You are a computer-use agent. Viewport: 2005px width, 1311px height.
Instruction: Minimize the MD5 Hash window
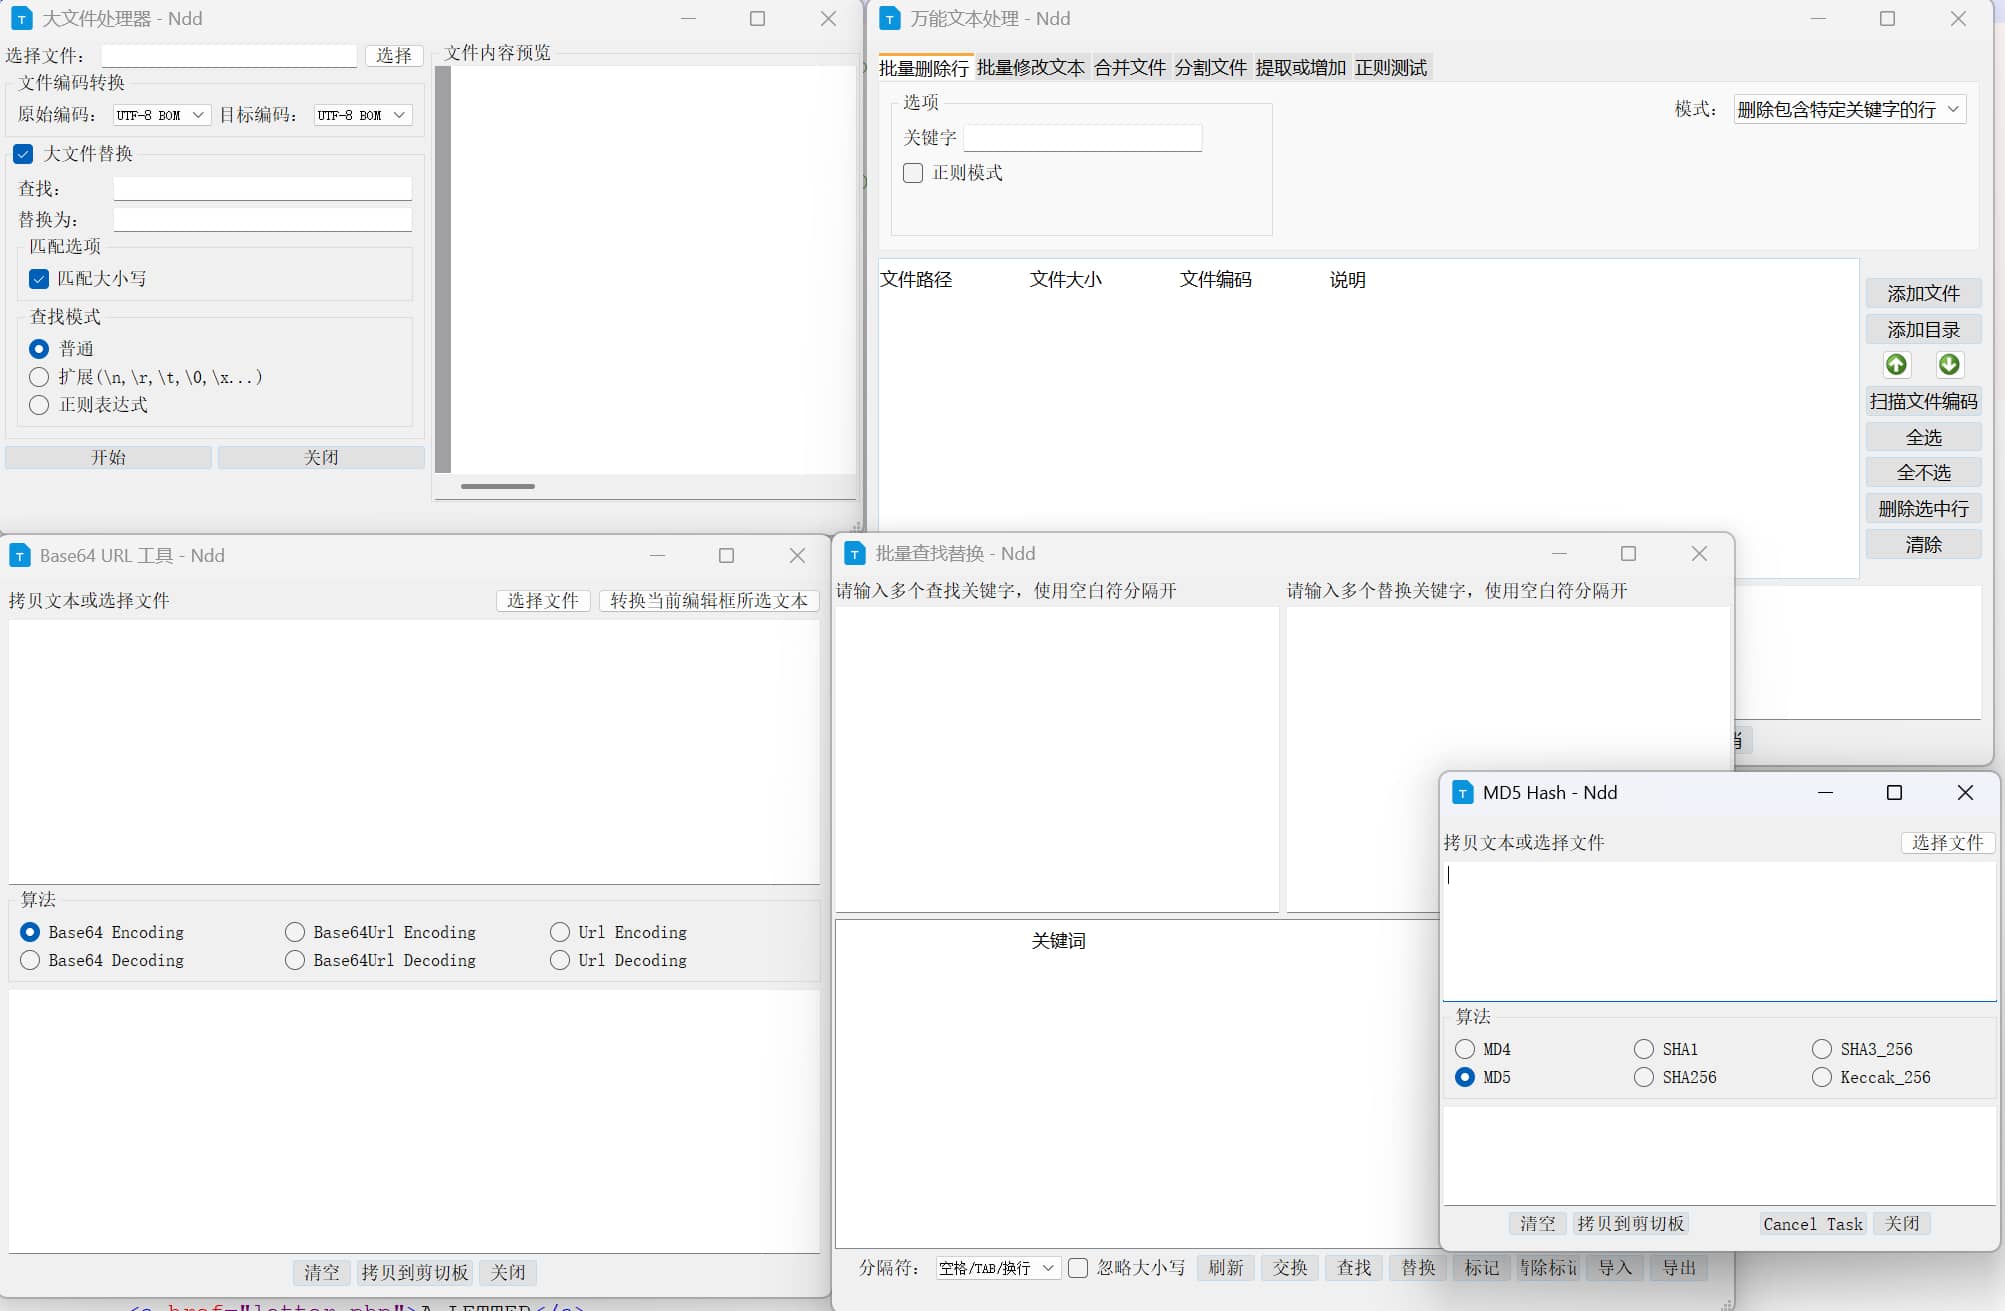(1825, 793)
